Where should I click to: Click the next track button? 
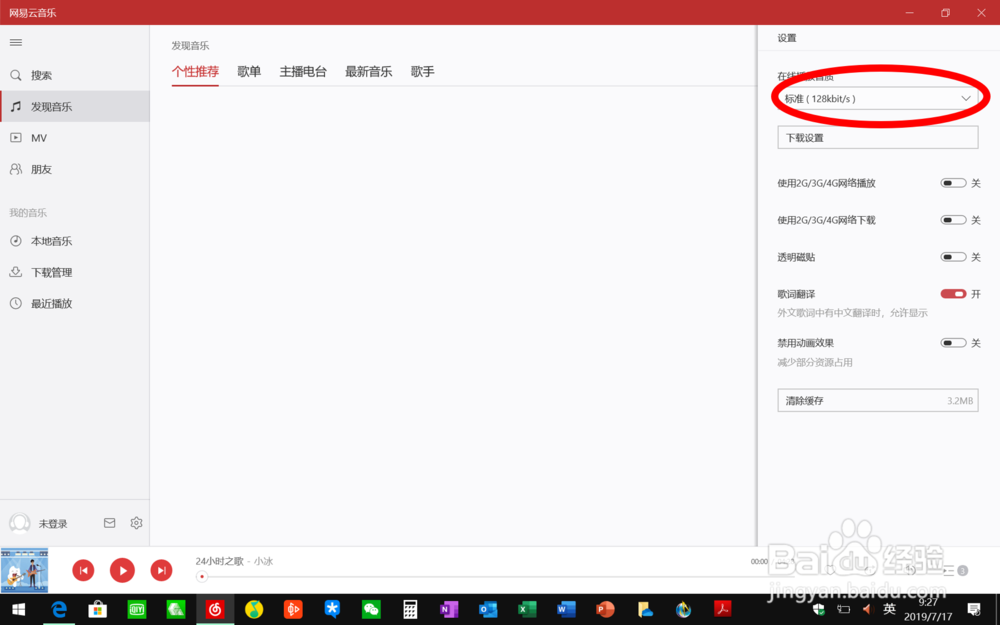(x=161, y=570)
